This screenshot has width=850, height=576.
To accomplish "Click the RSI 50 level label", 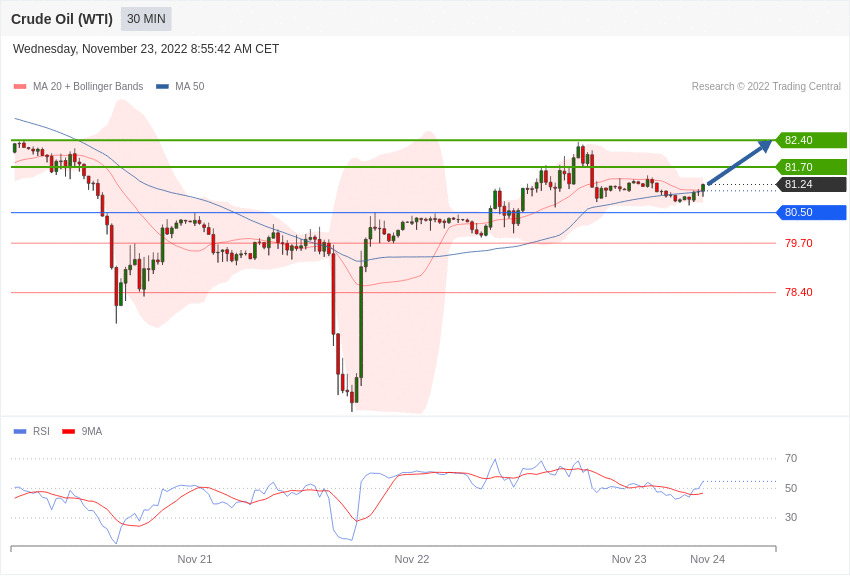I will click(x=791, y=488).
